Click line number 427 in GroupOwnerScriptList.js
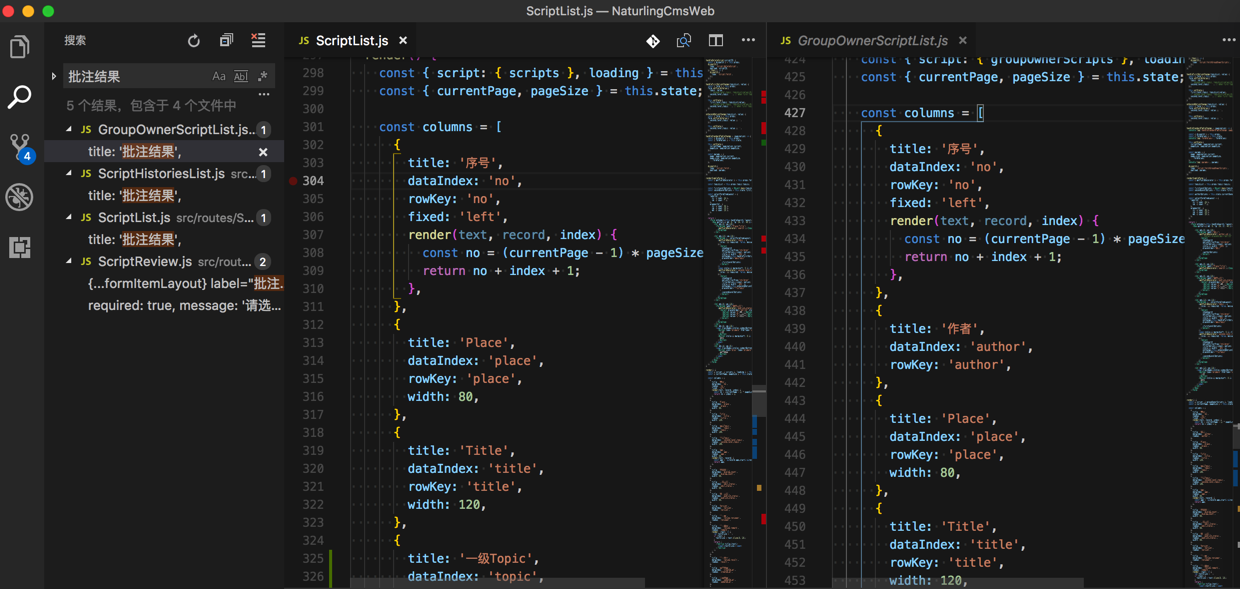 pyautogui.click(x=795, y=113)
